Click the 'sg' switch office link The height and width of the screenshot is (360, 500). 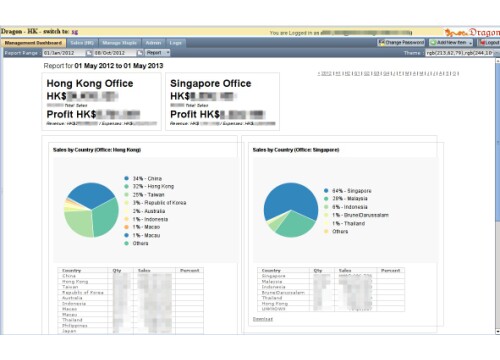click(x=75, y=32)
